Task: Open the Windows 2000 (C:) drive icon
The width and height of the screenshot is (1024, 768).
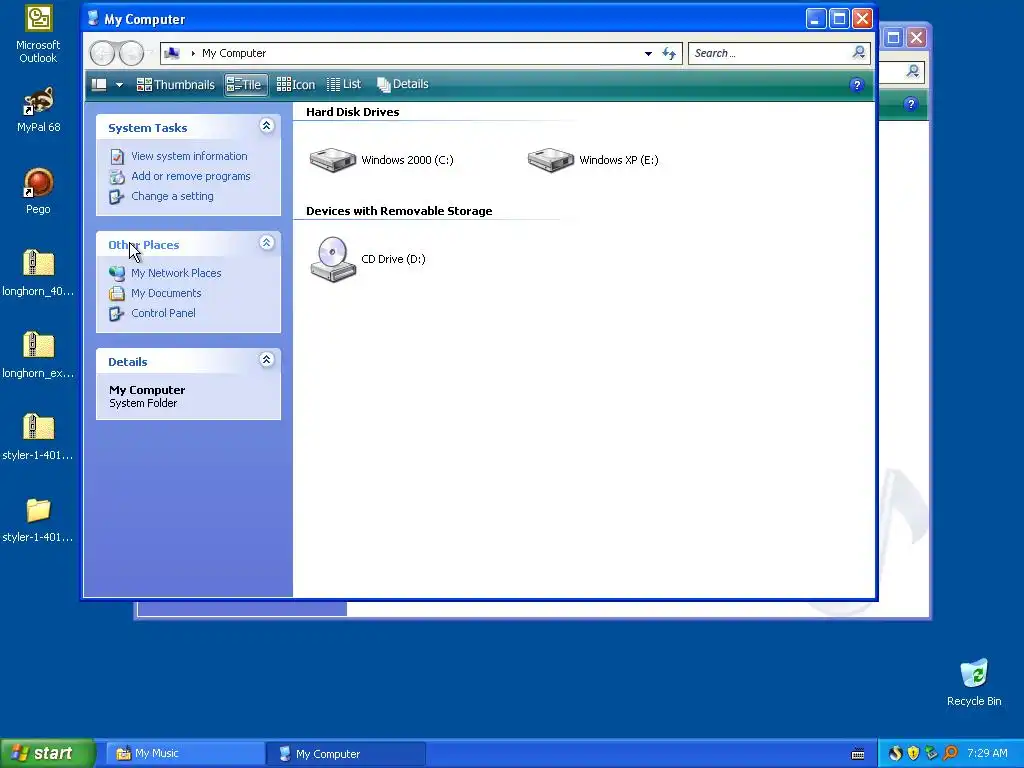Action: (332, 160)
